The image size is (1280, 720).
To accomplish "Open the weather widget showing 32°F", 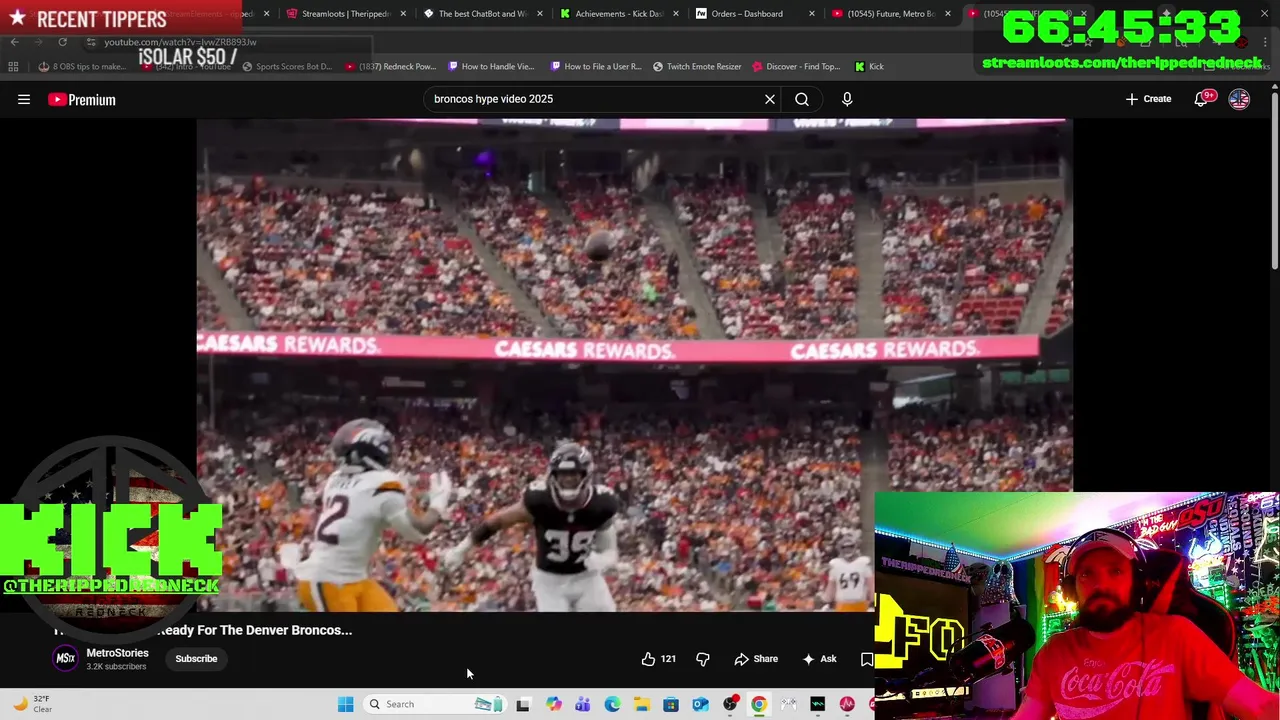I will coord(32,704).
